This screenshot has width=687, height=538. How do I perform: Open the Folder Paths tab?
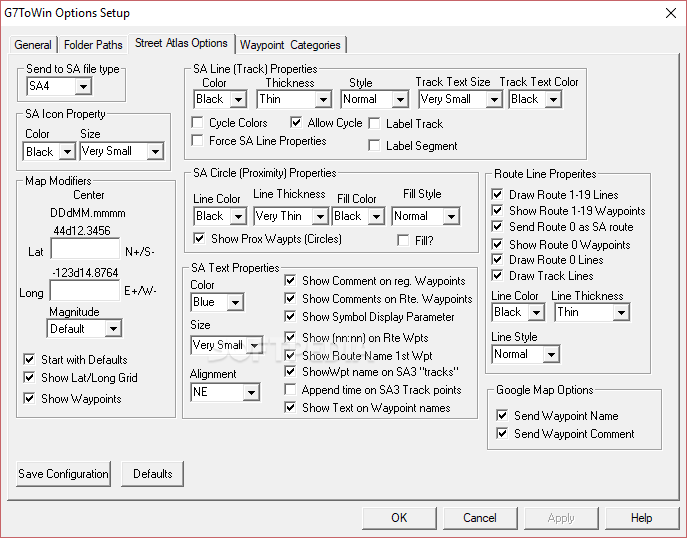pos(93,45)
